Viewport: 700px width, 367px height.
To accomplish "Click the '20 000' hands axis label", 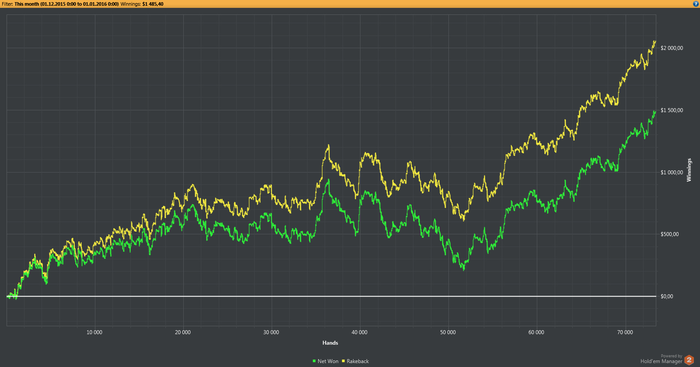I will point(183,332).
